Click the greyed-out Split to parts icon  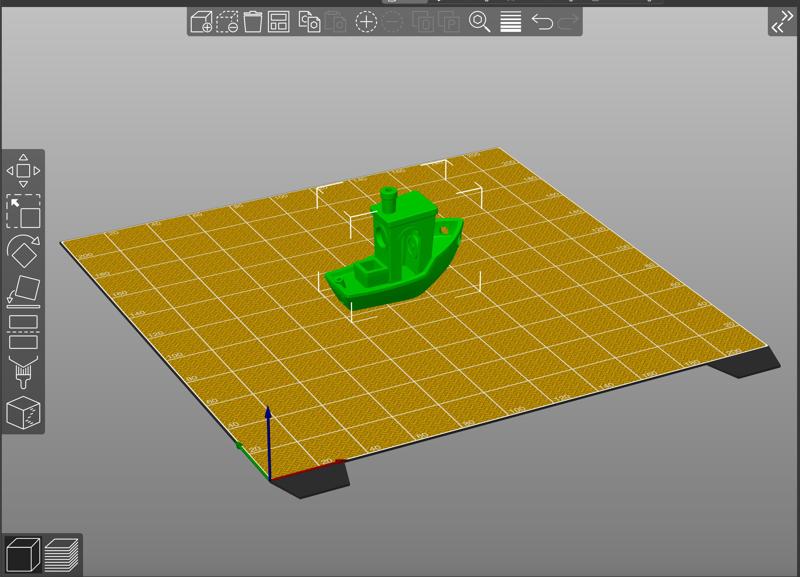coord(449,22)
